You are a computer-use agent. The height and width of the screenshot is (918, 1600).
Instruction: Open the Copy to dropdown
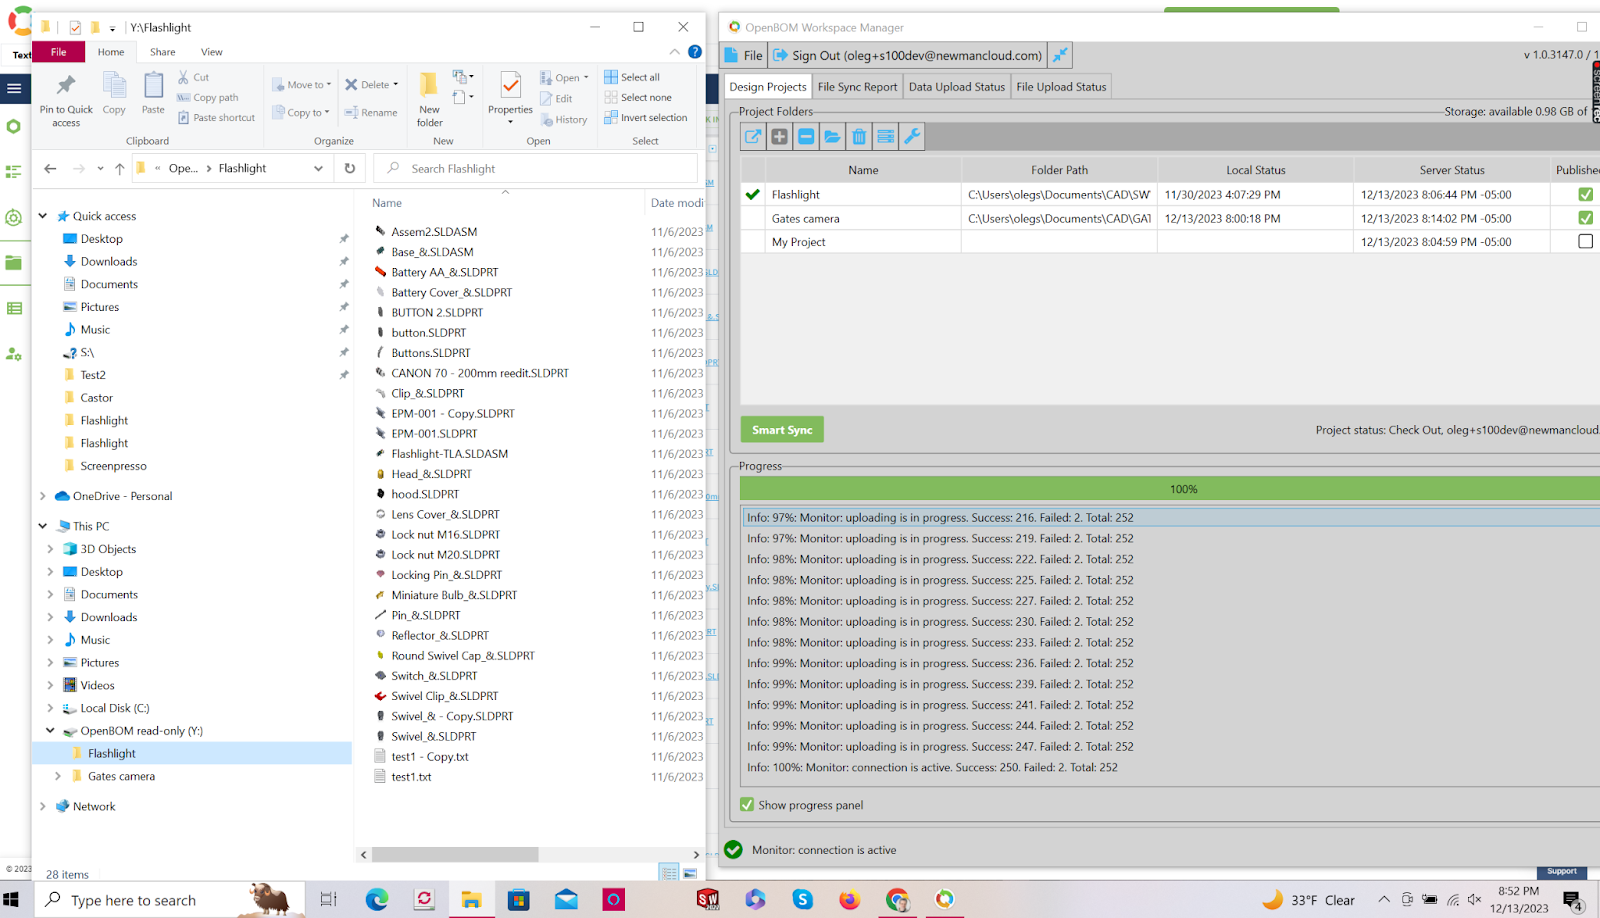(x=302, y=113)
